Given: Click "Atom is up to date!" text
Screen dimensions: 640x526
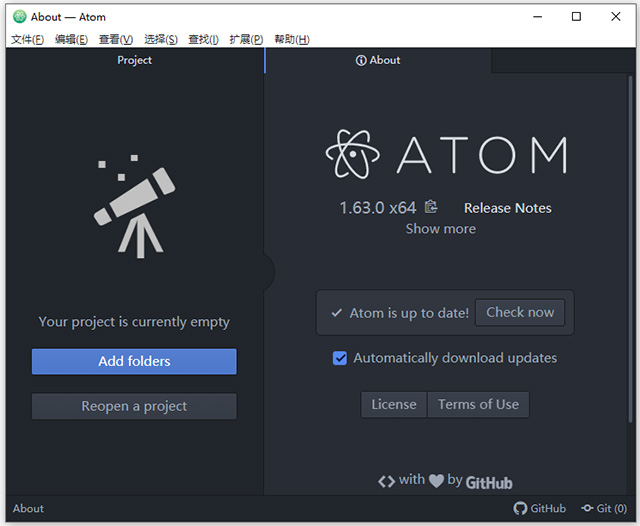Looking at the screenshot, I should click(409, 313).
